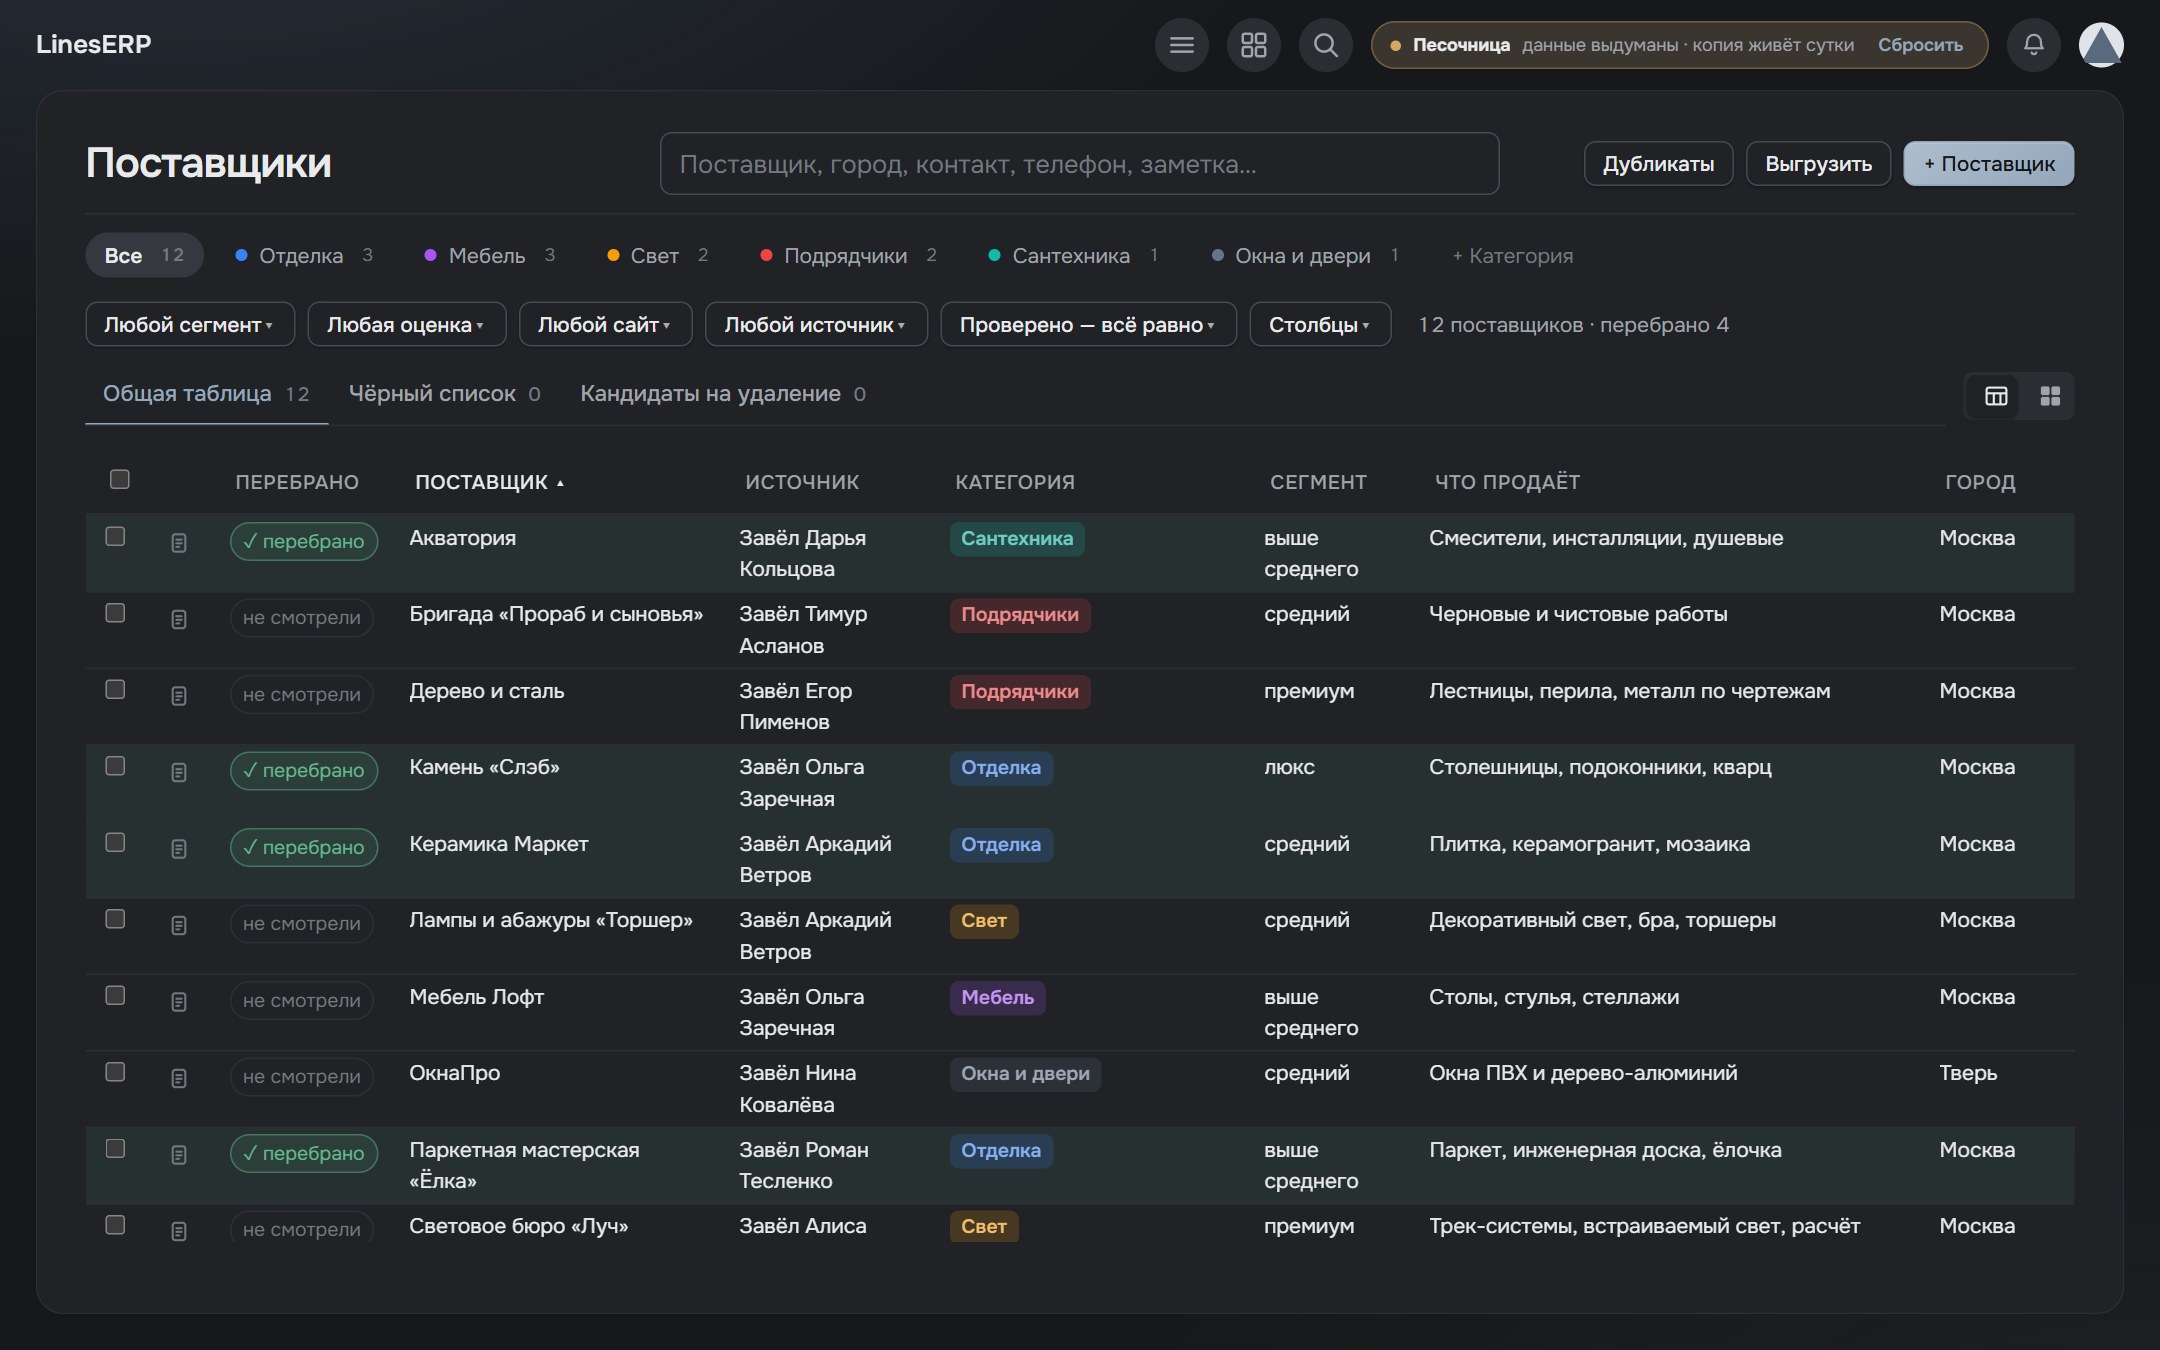Viewport: 2160px width, 1350px height.
Task: Open the apps grid icon
Action: pos(1253,45)
